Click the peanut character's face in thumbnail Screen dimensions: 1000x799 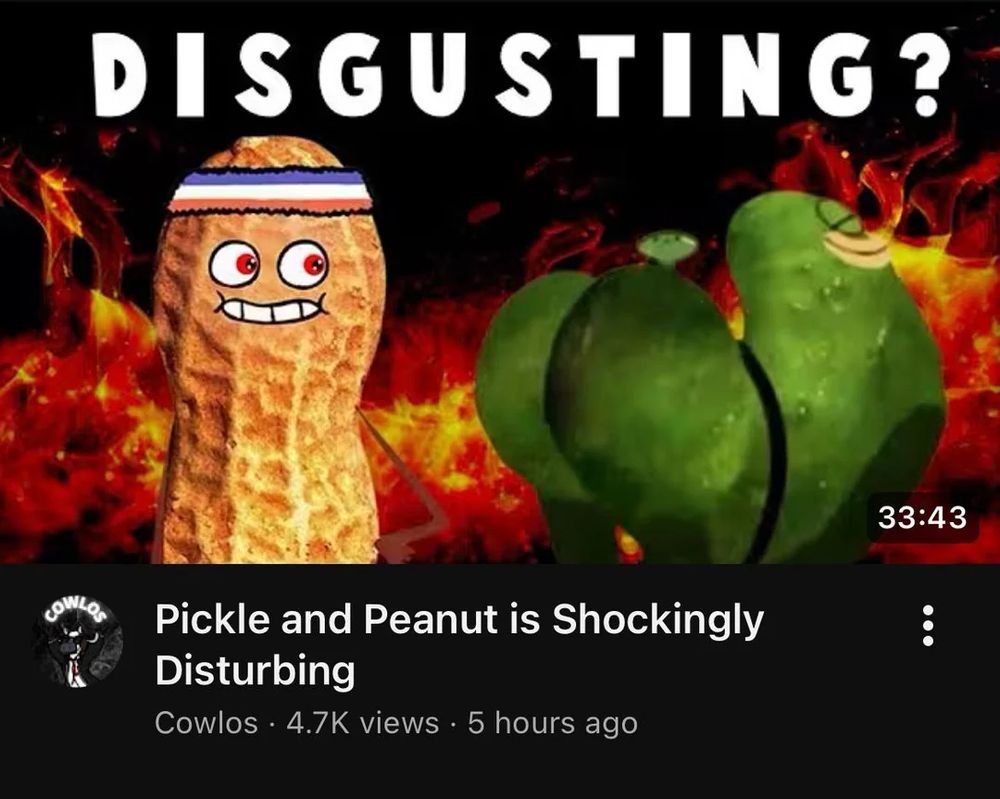pos(269,281)
